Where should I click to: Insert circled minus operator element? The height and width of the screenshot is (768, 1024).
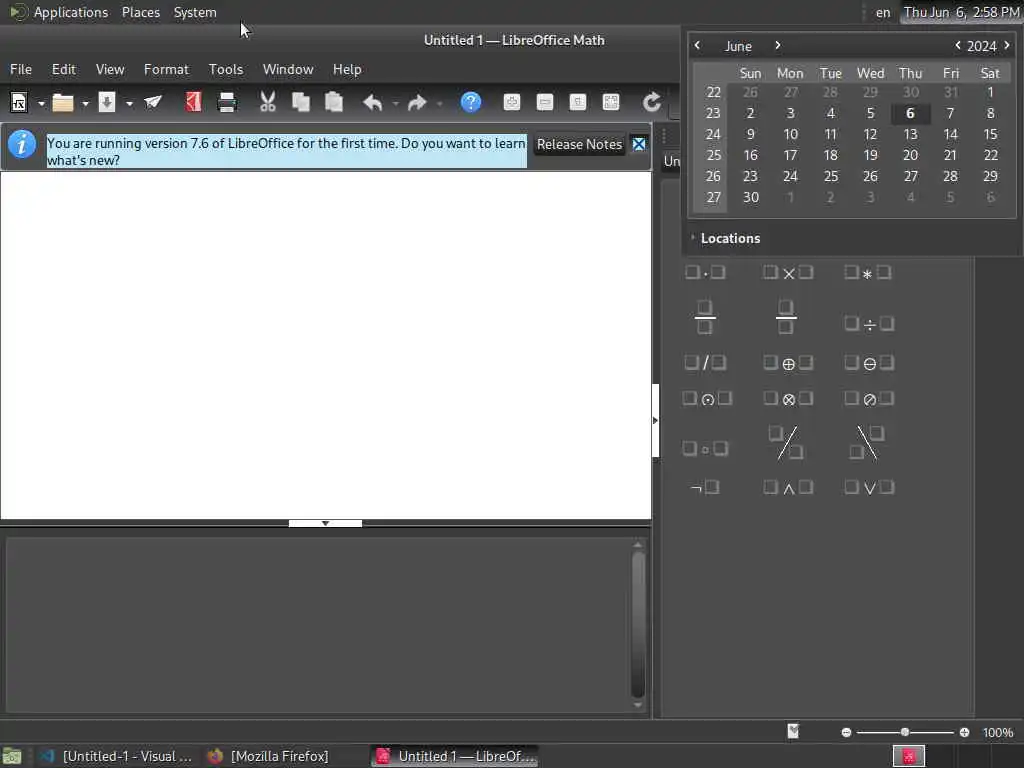pos(869,362)
